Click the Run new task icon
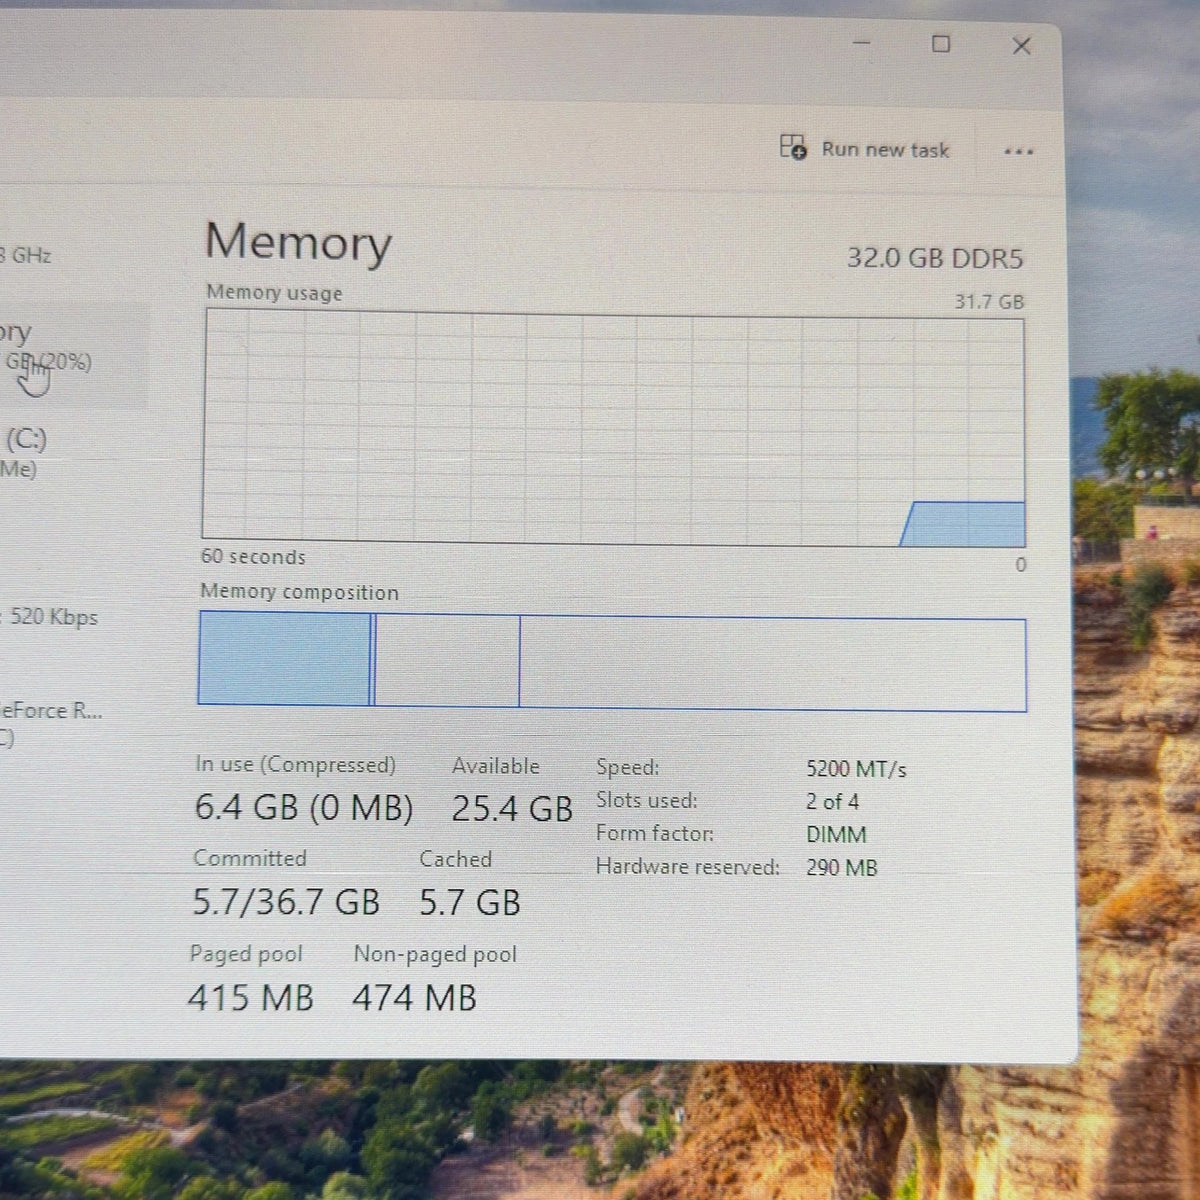The height and width of the screenshot is (1200, 1200). [793, 148]
